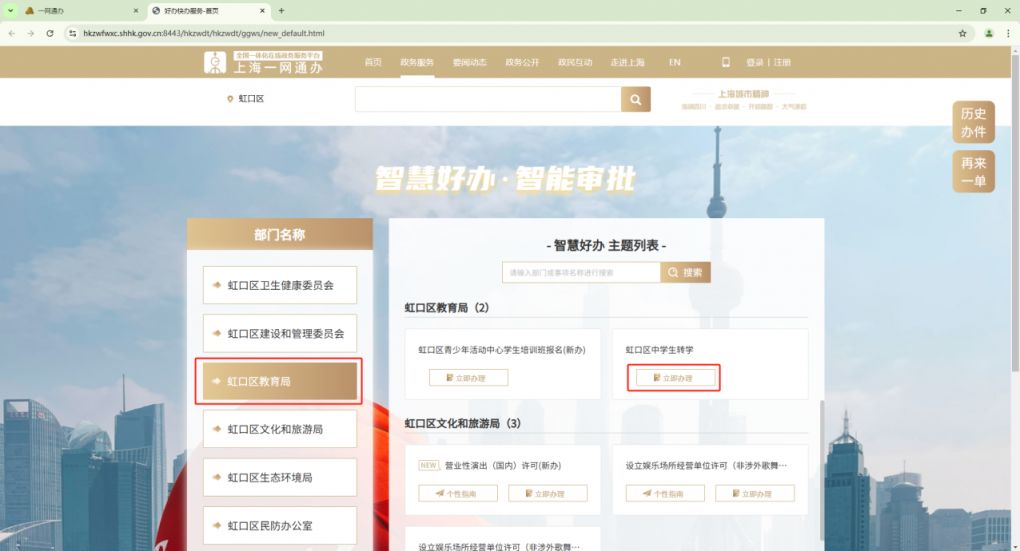Open the 首页 navigation item

tap(373, 62)
